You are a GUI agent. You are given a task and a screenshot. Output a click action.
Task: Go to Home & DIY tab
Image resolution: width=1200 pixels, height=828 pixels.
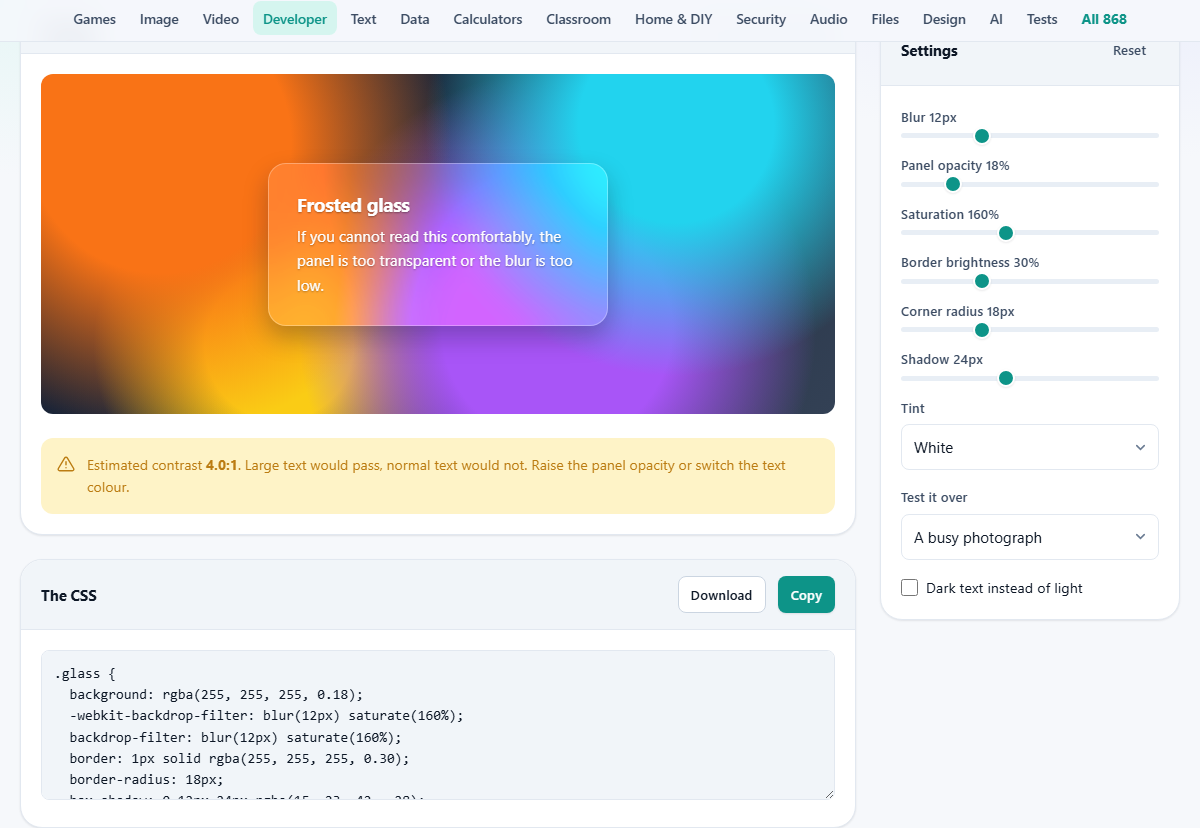click(x=674, y=19)
